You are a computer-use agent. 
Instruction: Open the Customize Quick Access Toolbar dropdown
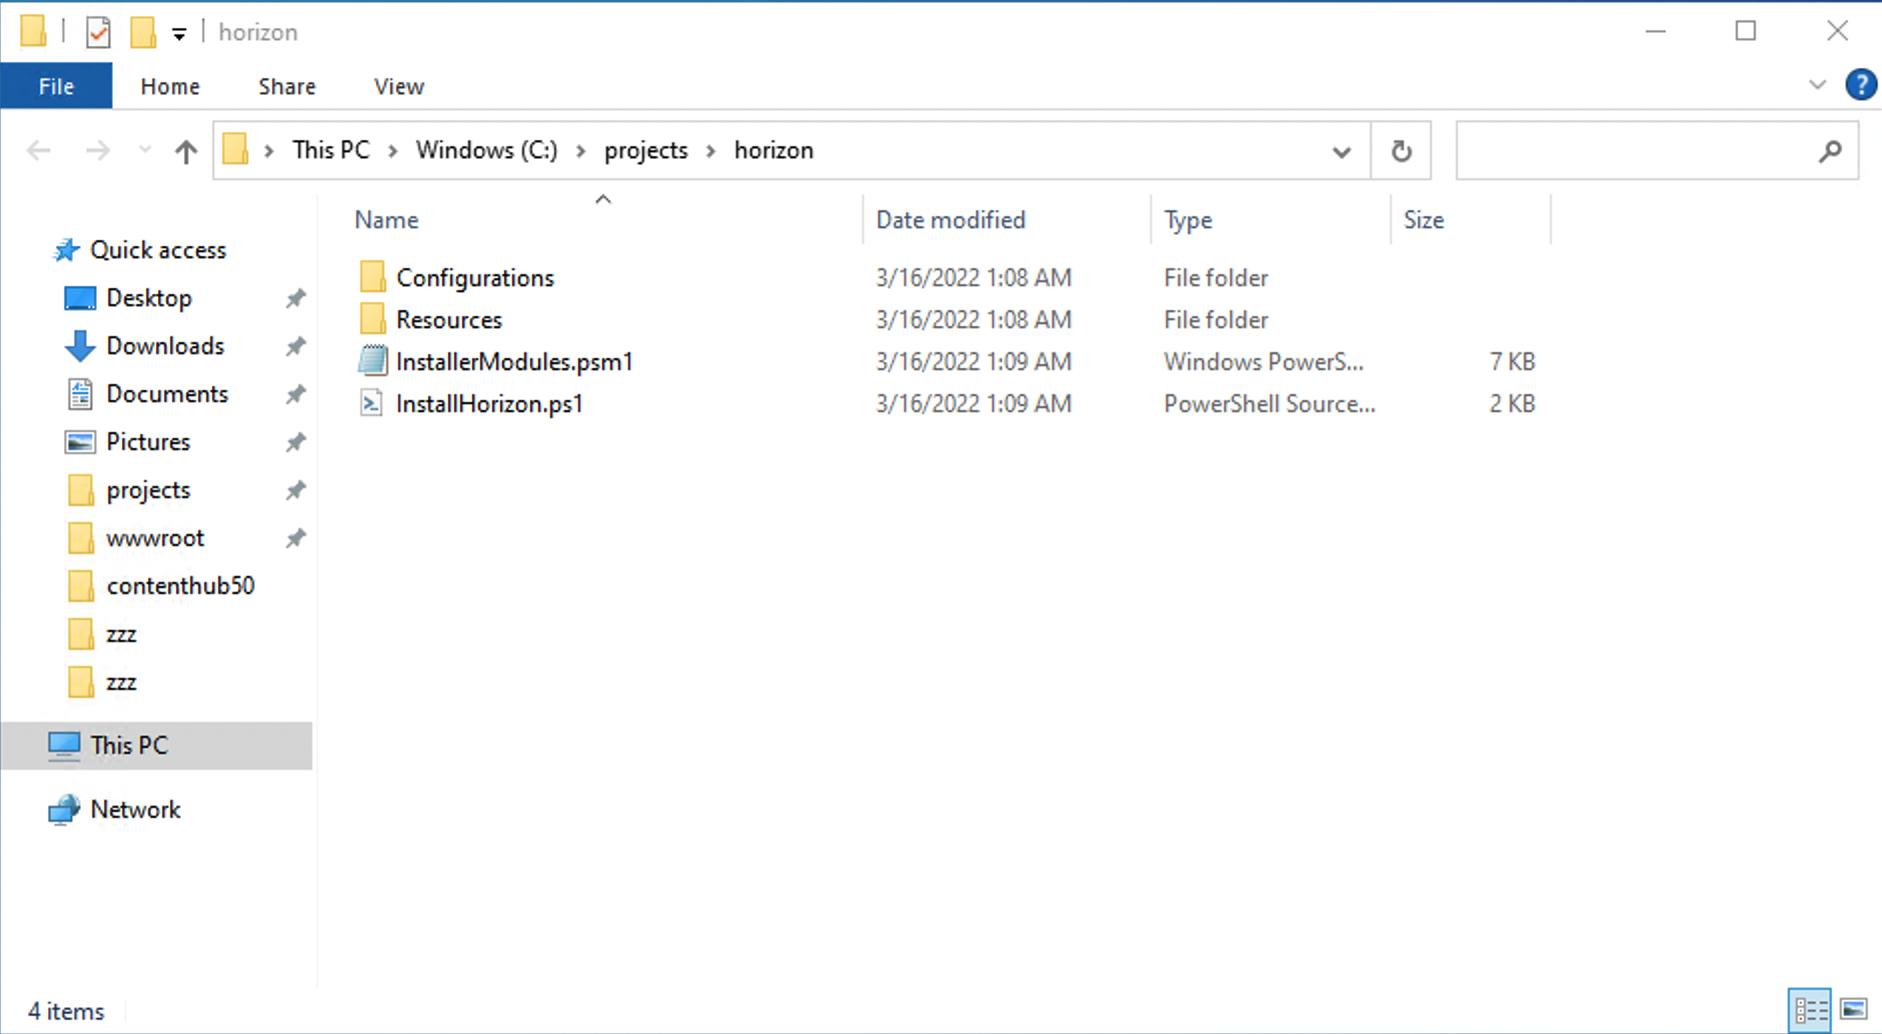[x=179, y=34]
